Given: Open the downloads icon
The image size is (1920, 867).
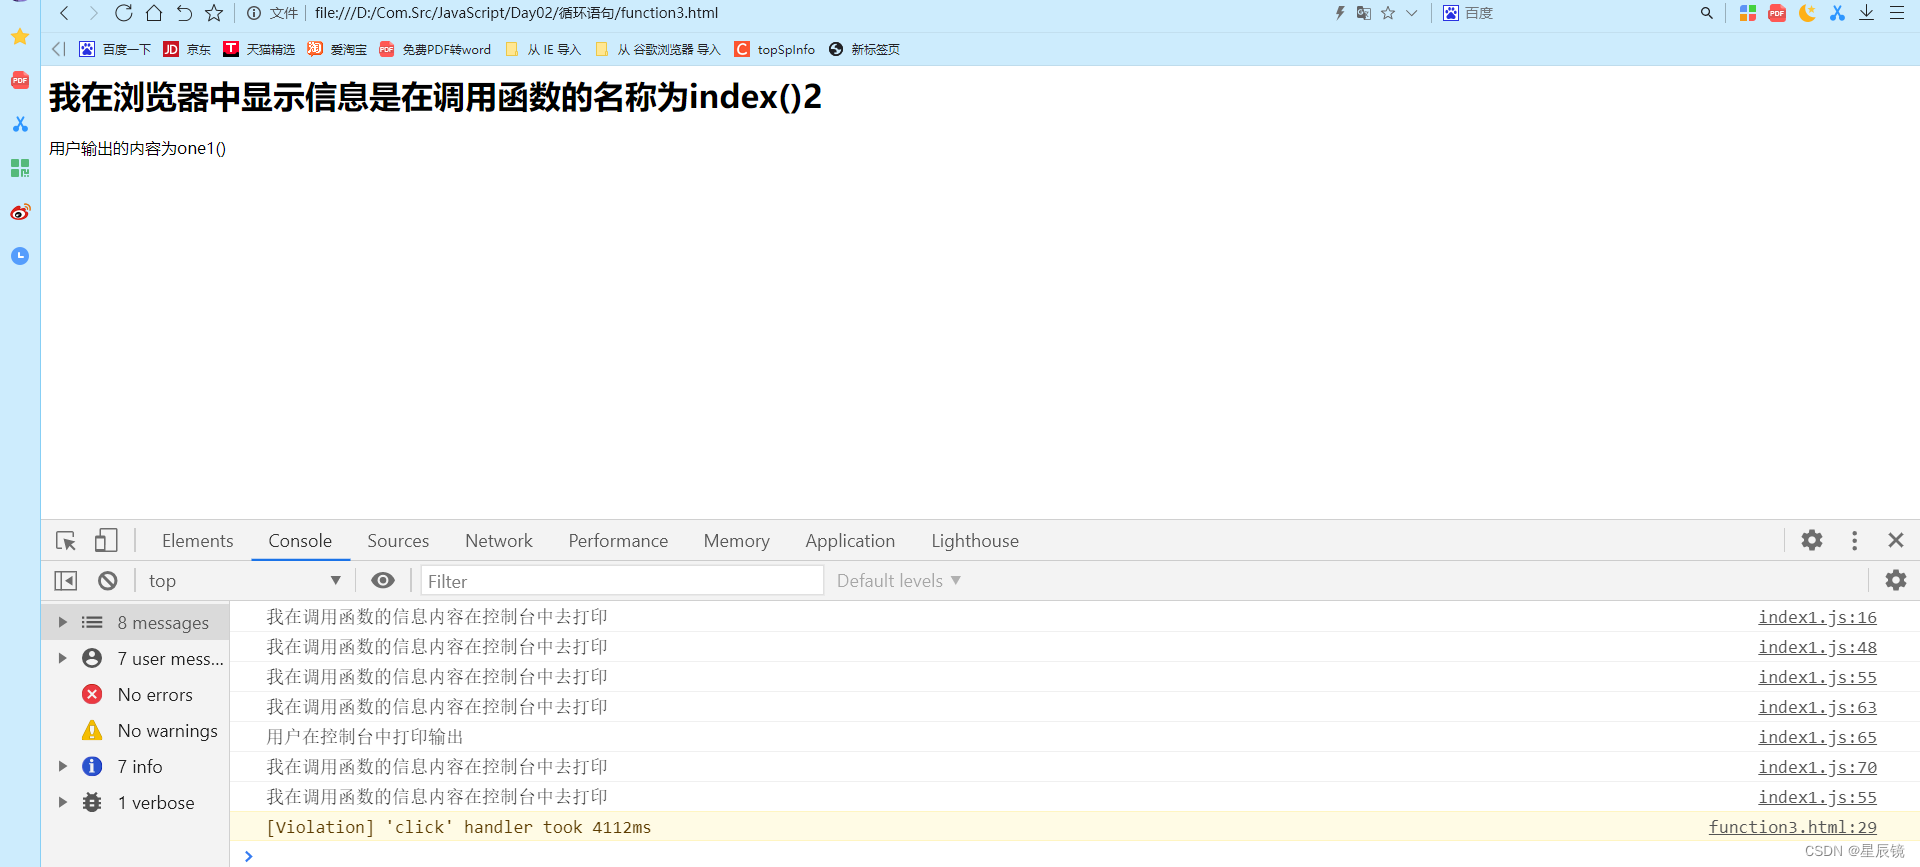Looking at the screenshot, I should point(1867,13).
